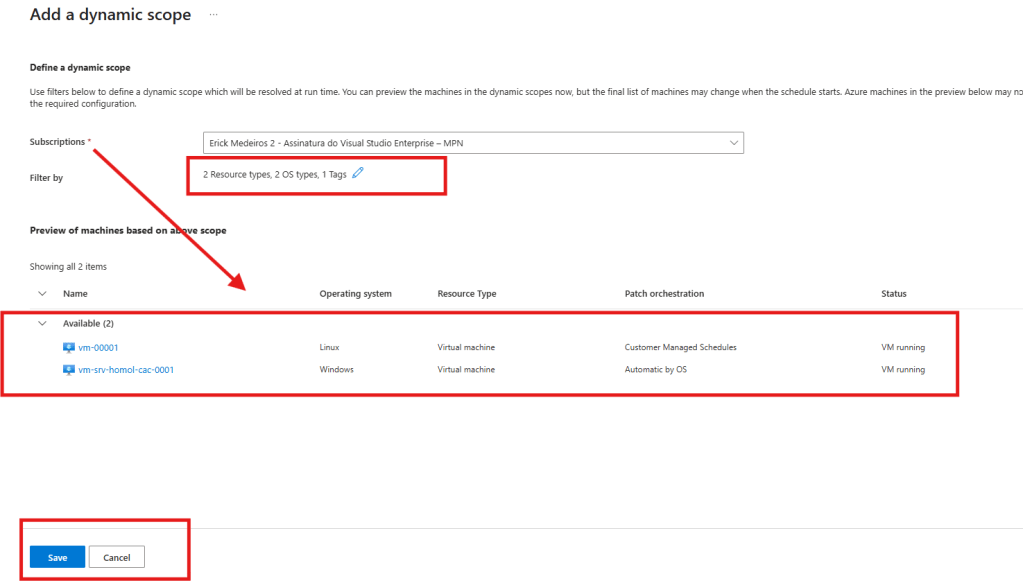
Task: Save the dynamic scope
Action: point(57,557)
